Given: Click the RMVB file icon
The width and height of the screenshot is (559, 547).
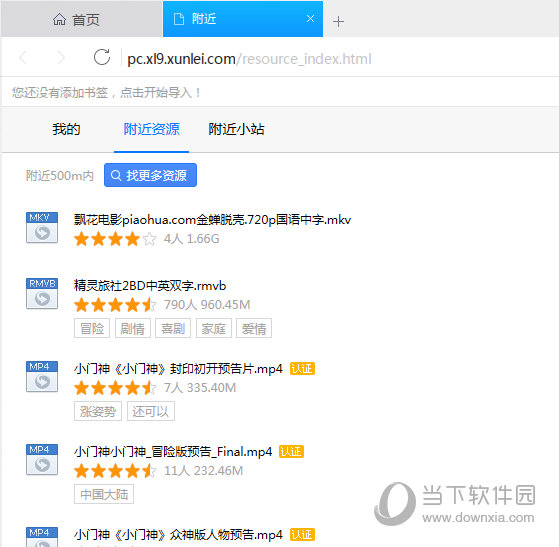Looking at the screenshot, I should tap(42, 293).
